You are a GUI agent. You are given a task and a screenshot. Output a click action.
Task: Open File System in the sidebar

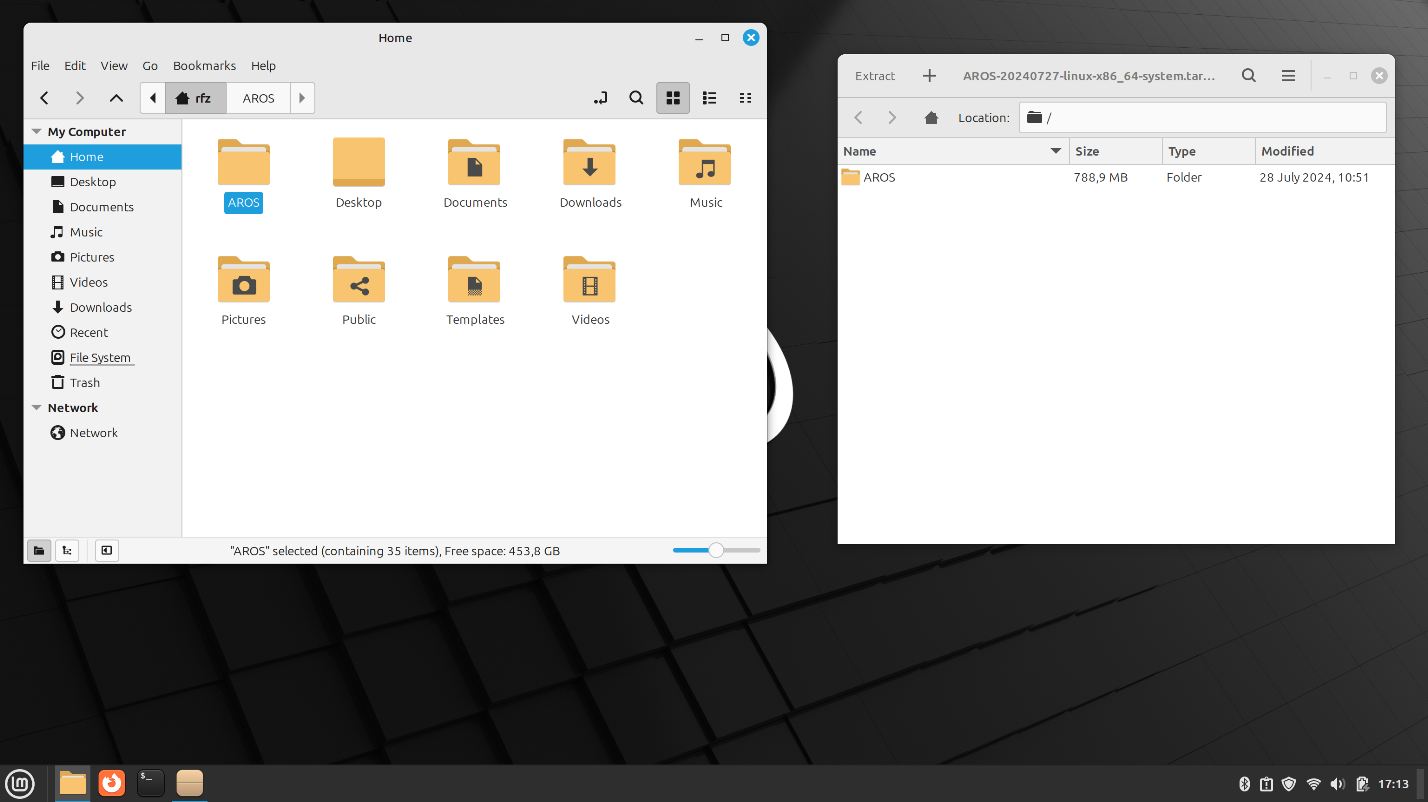click(103, 357)
